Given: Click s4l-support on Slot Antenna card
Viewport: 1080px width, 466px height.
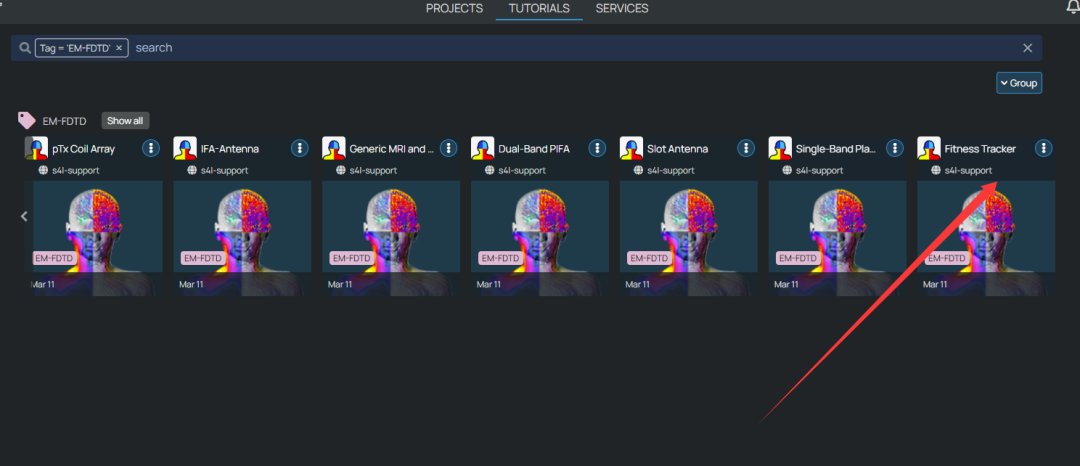Looking at the screenshot, I should (x=671, y=170).
